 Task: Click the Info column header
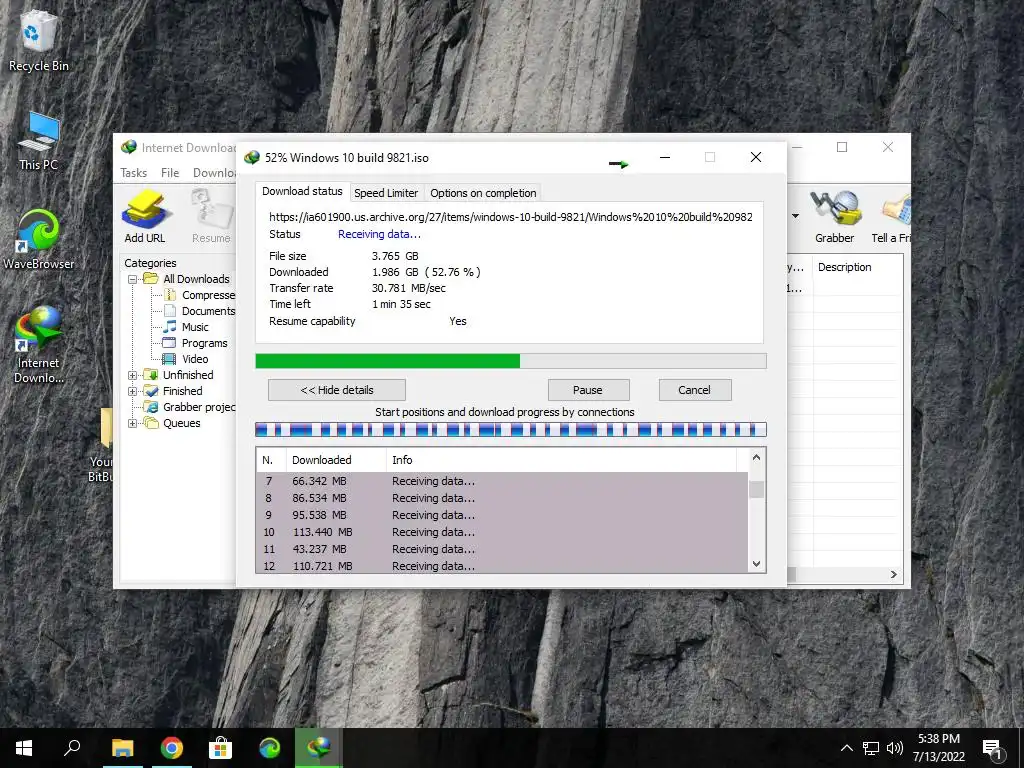coord(562,460)
